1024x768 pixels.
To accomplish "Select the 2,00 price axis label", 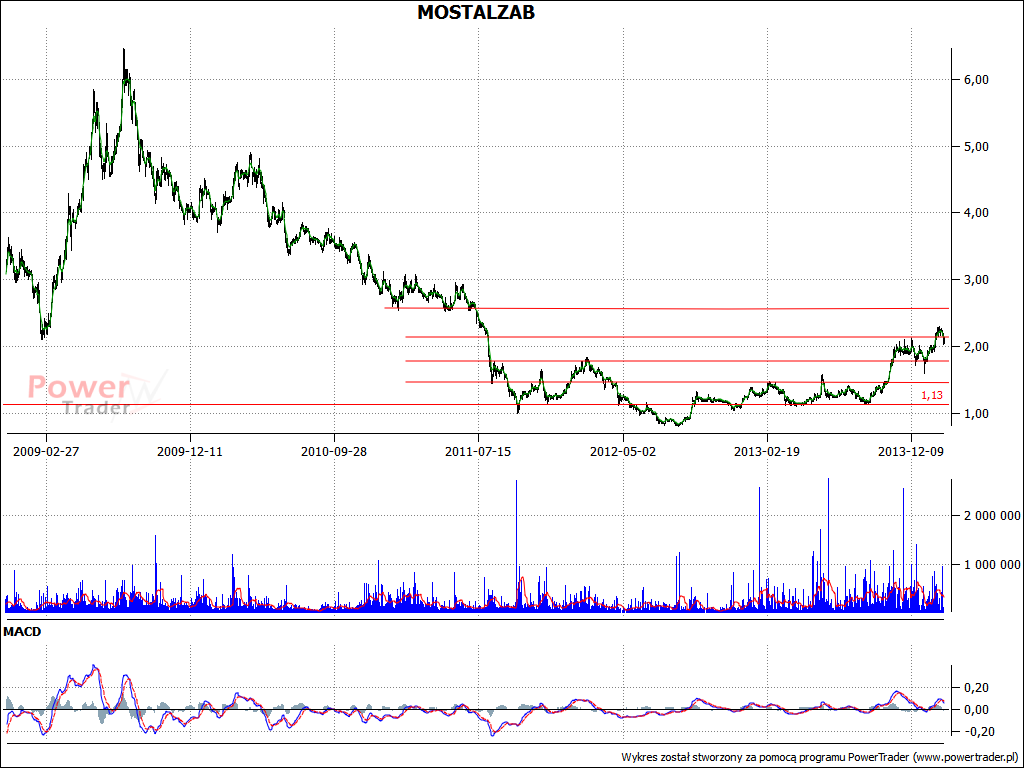I will click(976, 347).
